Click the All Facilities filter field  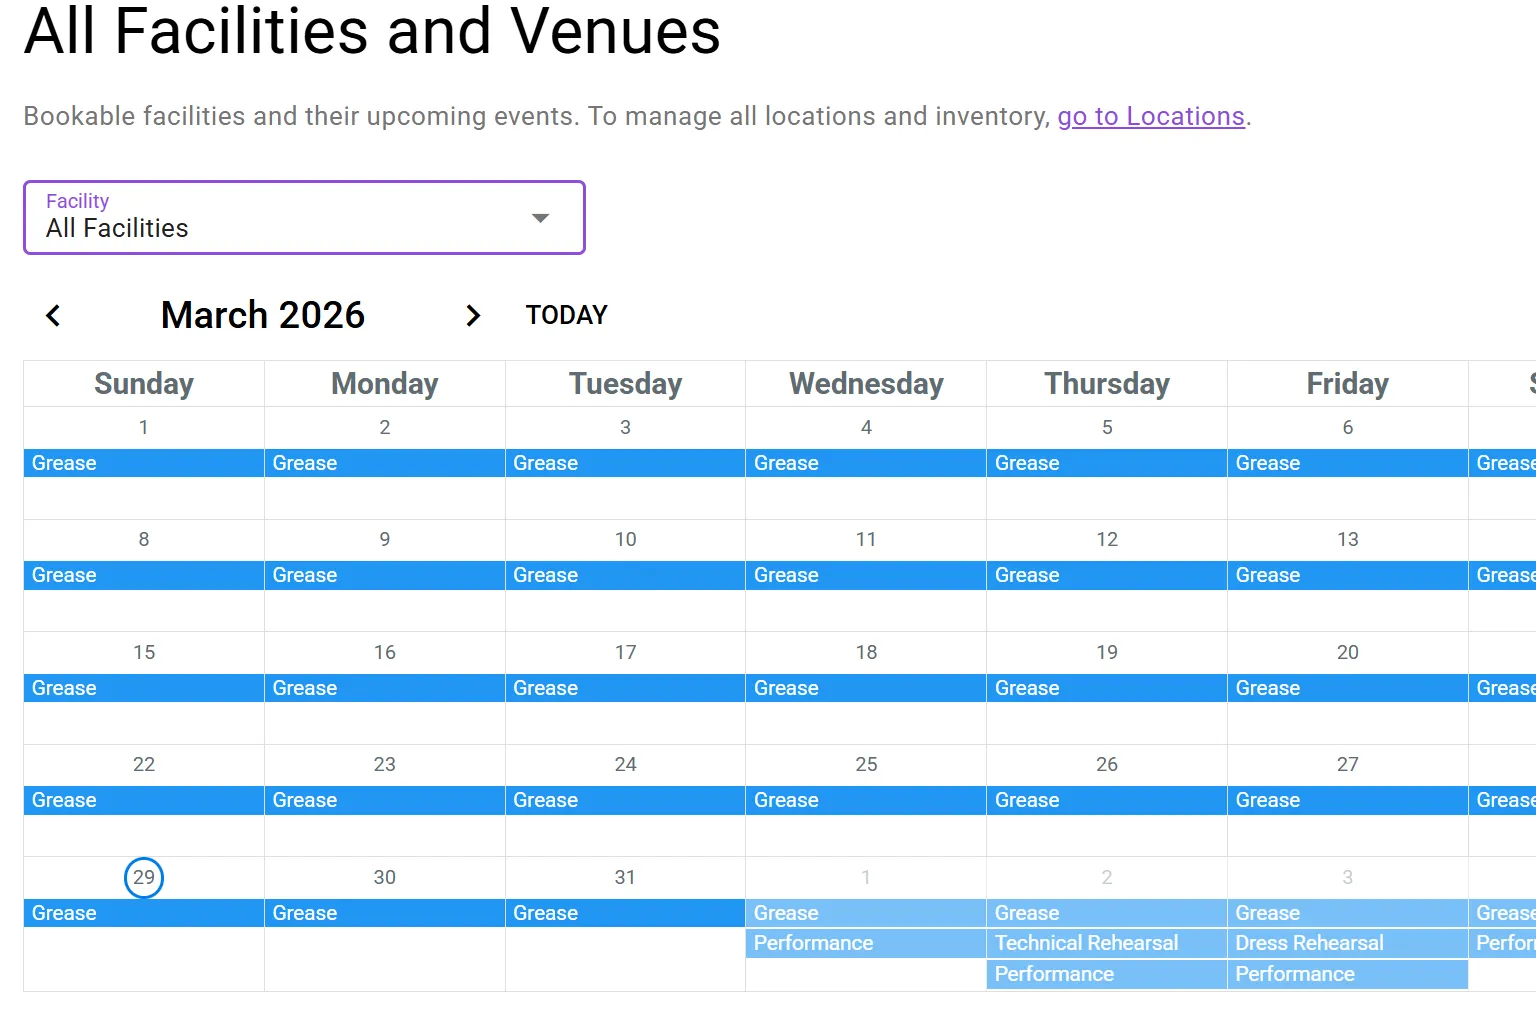pos(250,228)
